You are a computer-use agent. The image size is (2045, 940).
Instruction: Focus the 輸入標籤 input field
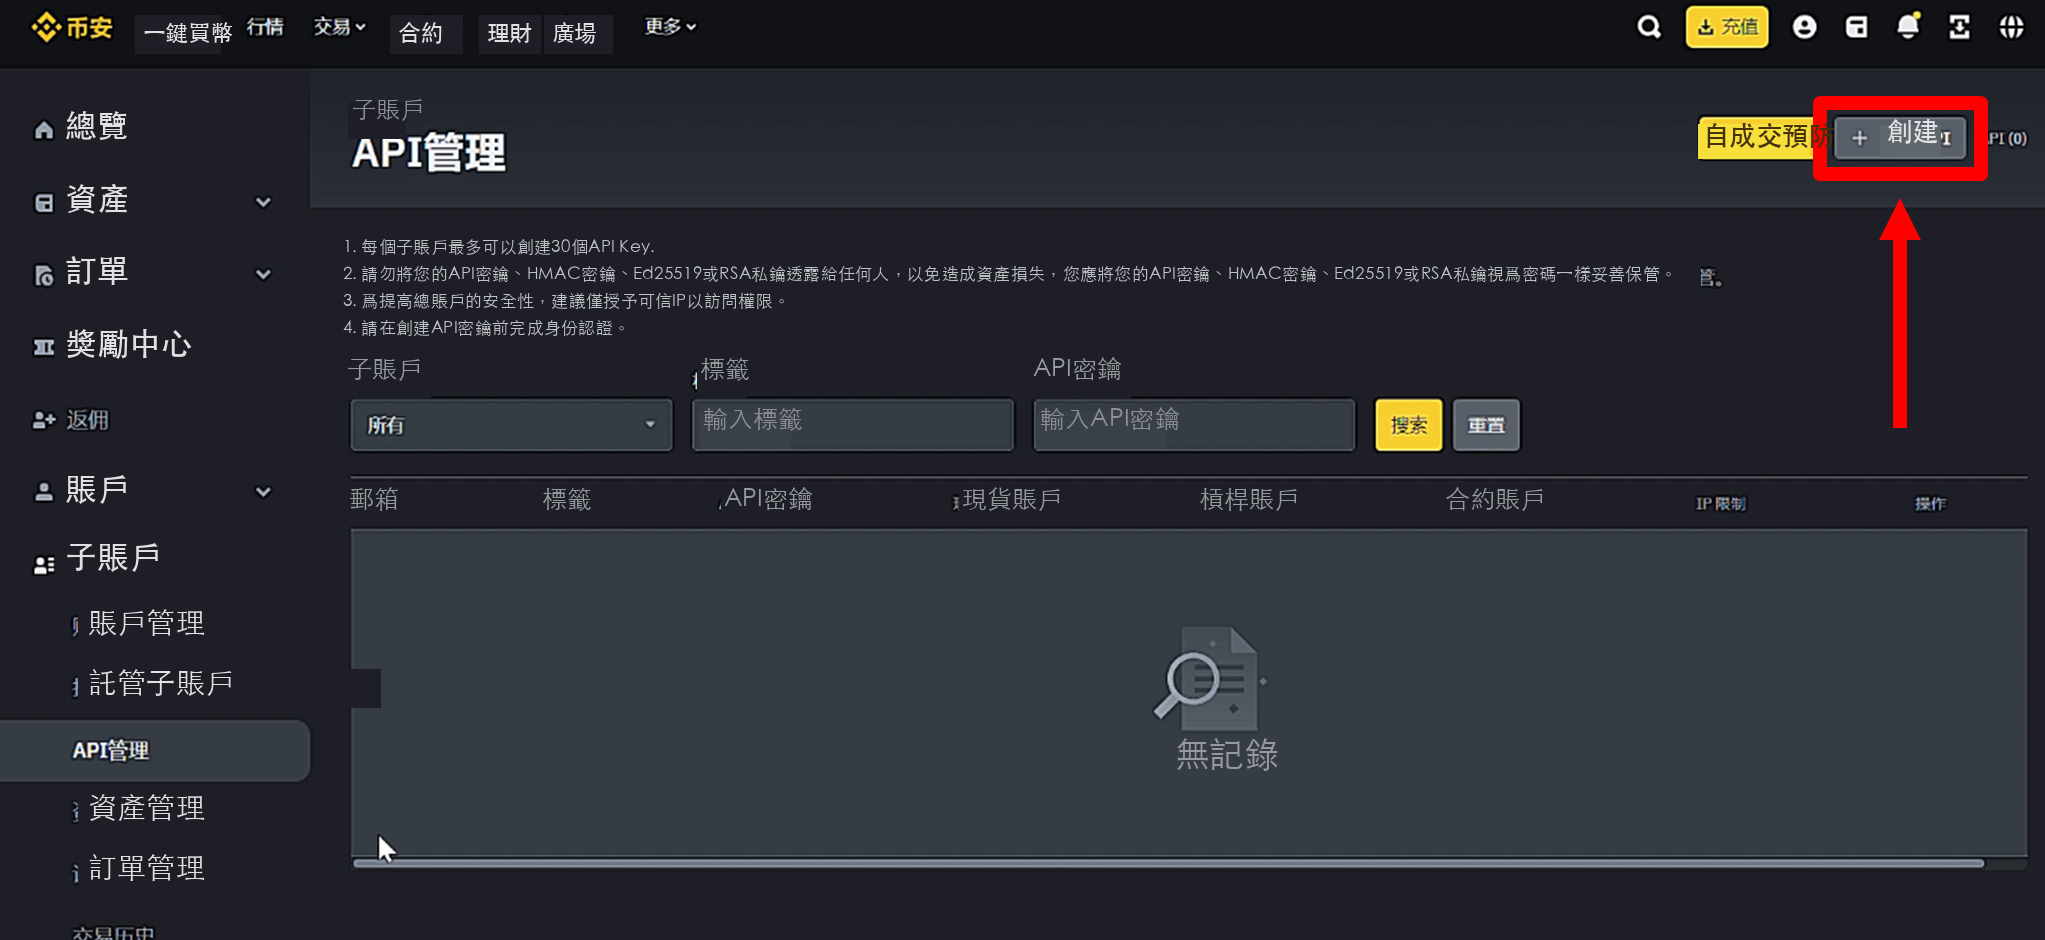click(853, 424)
